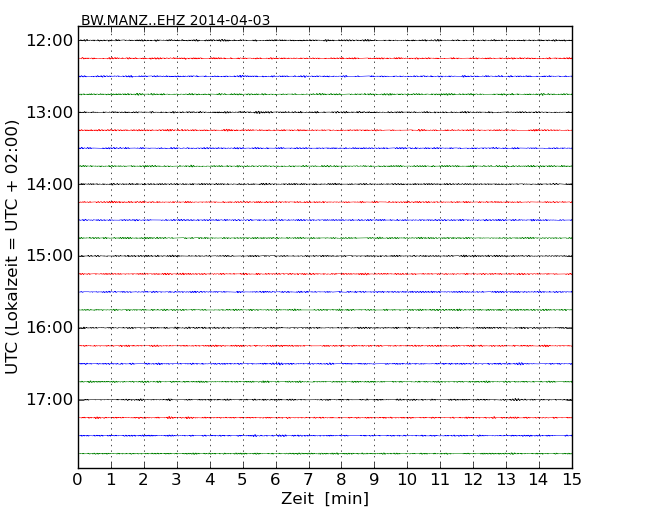Click the x-axis tick label 14

point(538,480)
